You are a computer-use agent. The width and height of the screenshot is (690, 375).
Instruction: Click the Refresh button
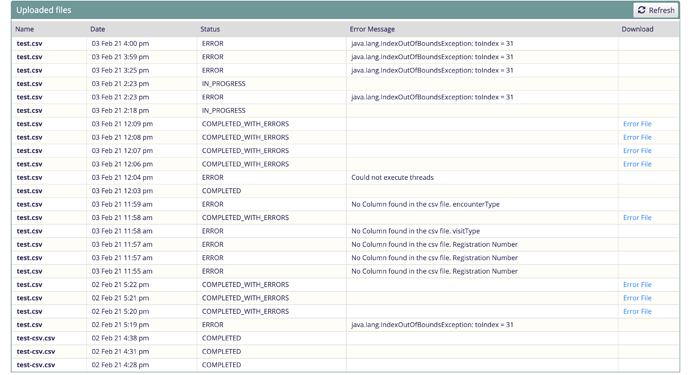click(656, 10)
